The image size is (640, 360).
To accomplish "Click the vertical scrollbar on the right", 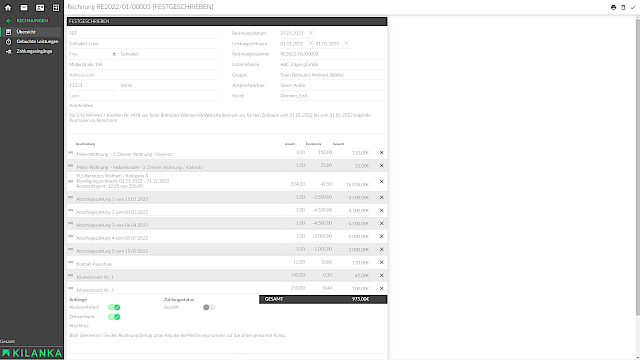I will coord(638,167).
